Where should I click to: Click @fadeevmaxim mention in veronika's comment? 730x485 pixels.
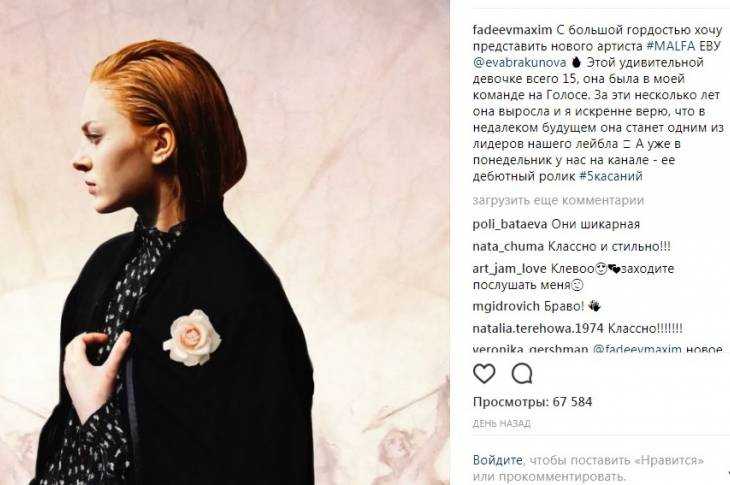(x=637, y=349)
